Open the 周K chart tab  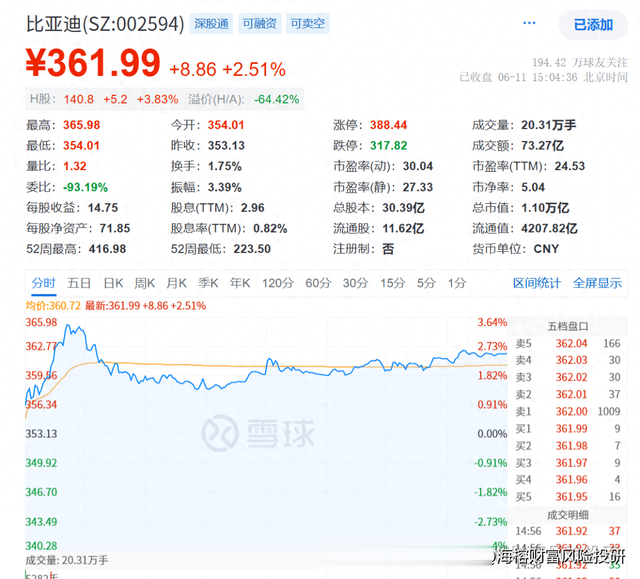(144, 283)
